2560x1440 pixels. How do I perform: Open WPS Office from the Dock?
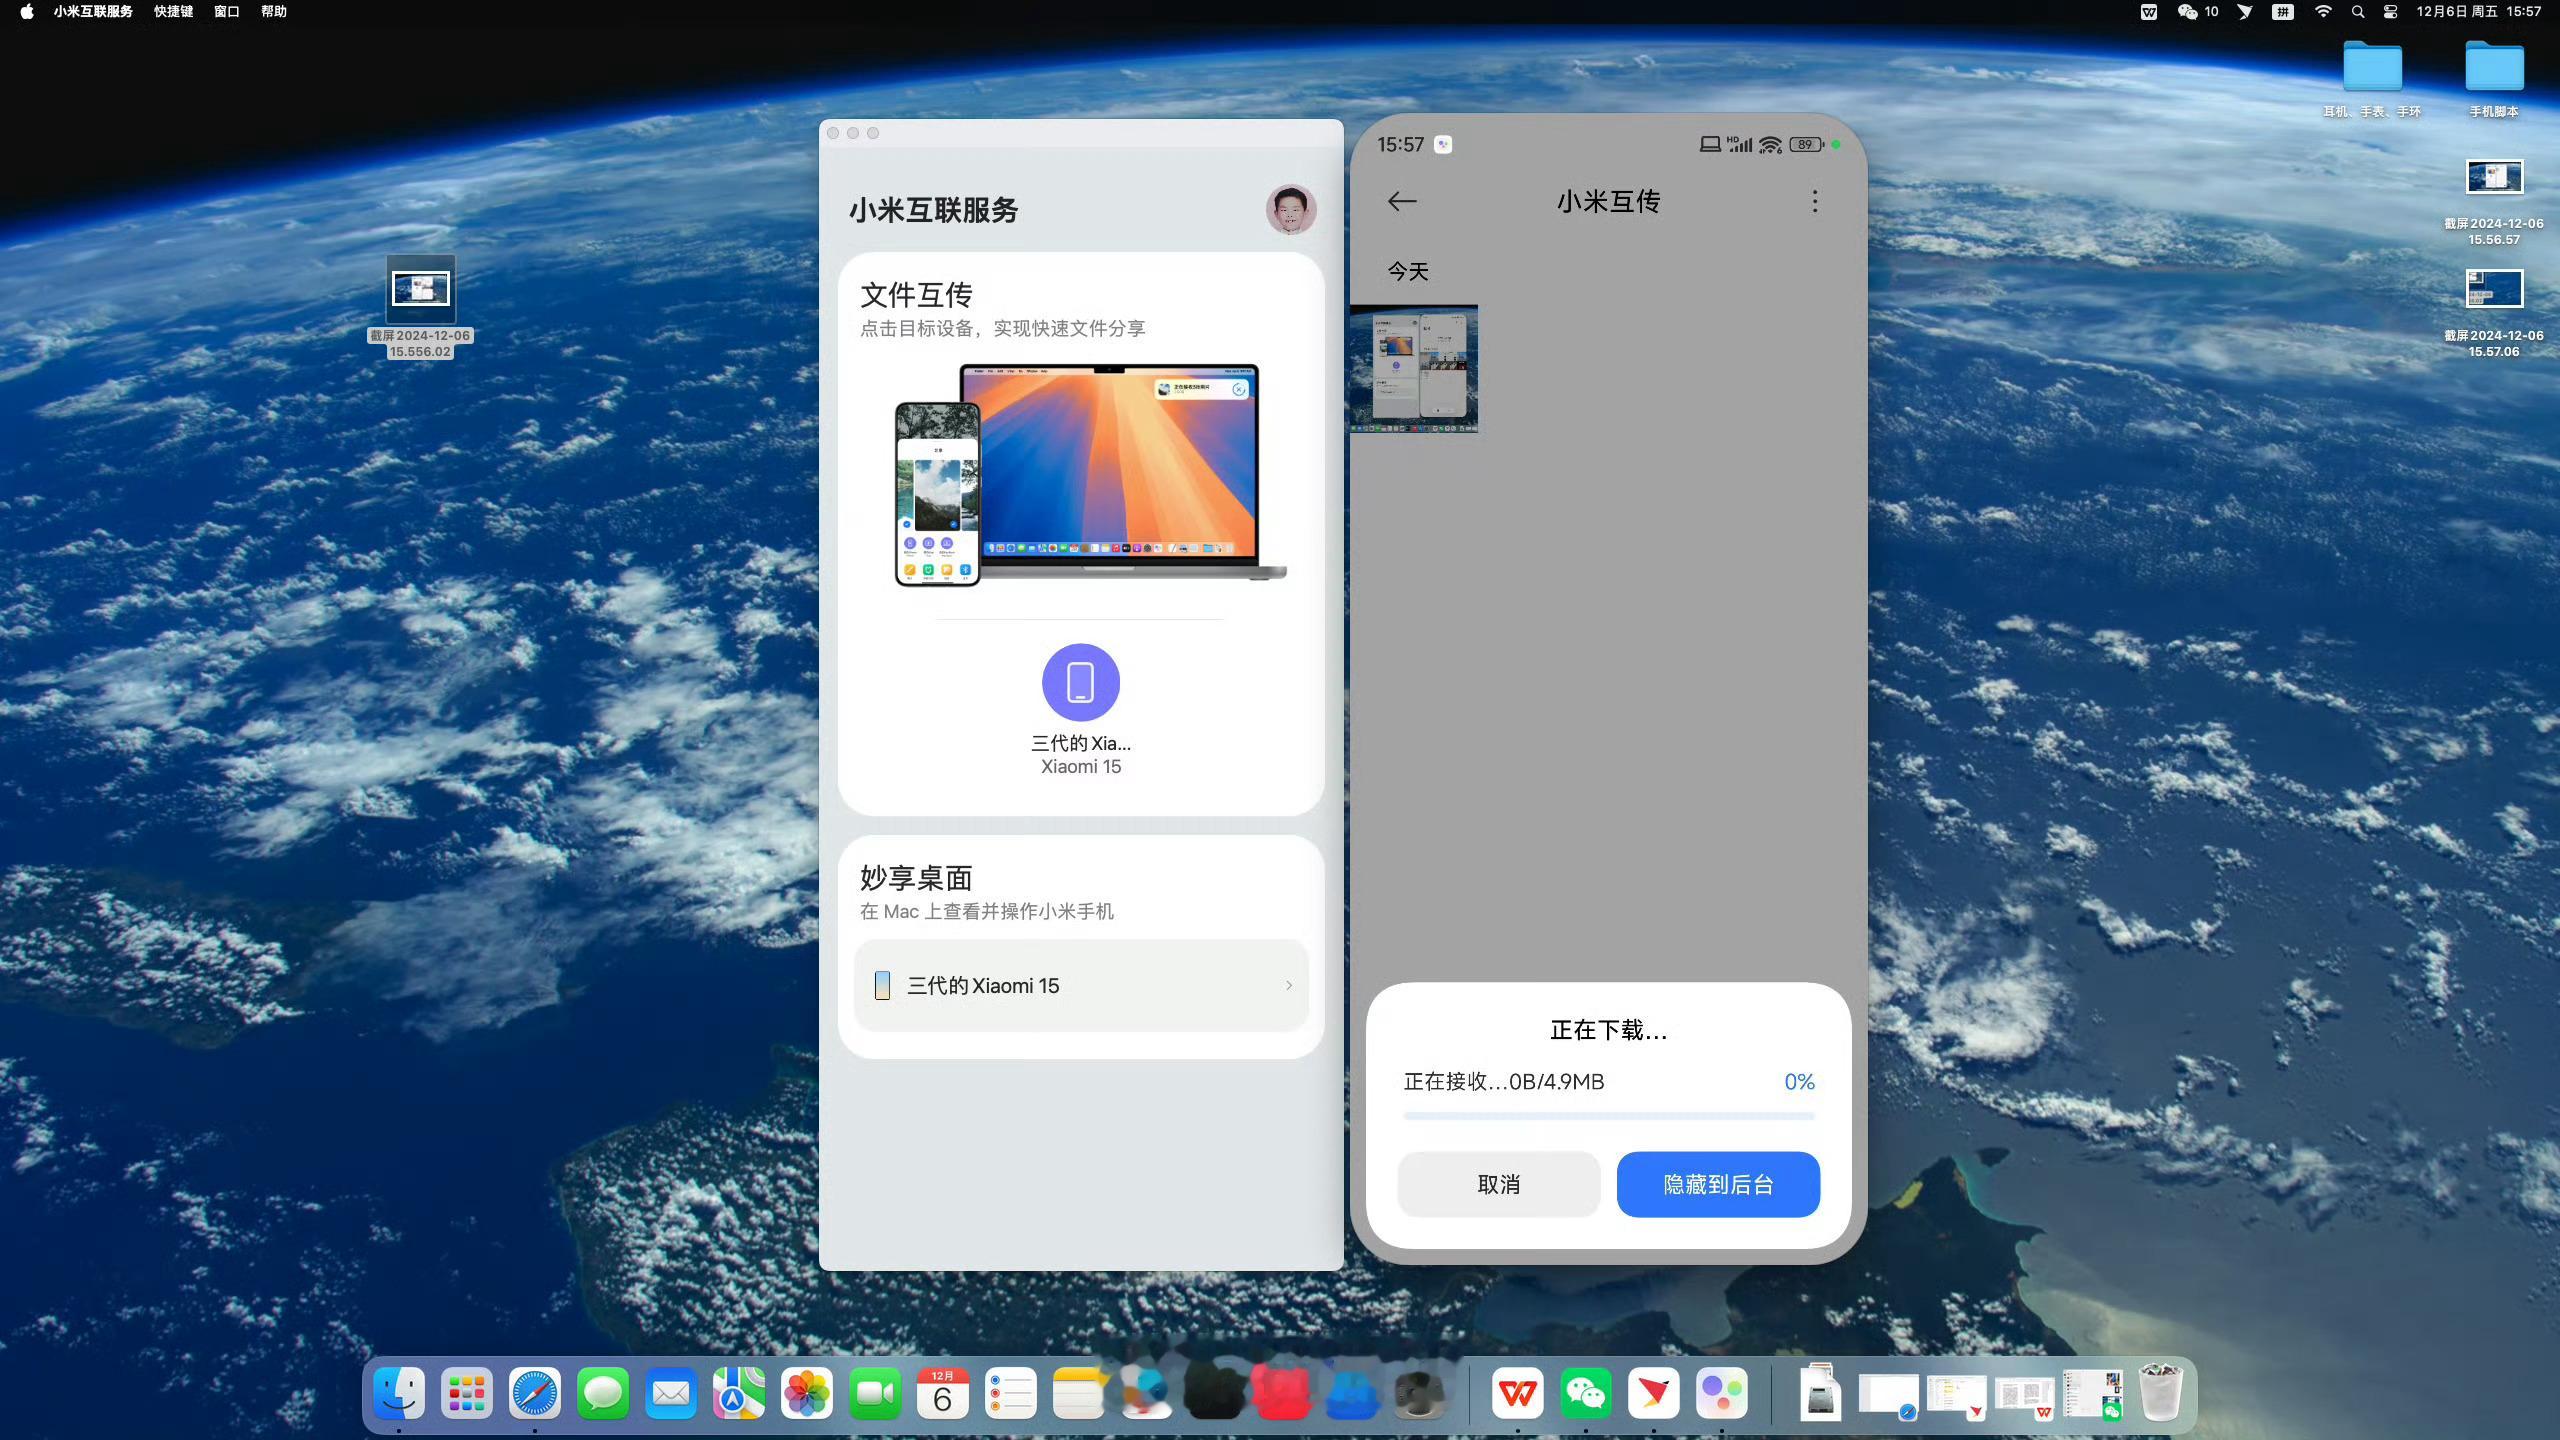tap(1518, 1393)
